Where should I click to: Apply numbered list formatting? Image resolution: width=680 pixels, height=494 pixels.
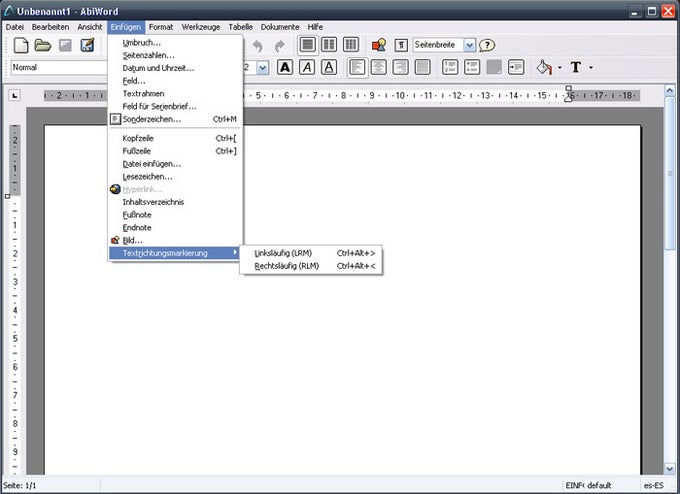pyautogui.click(x=450, y=67)
